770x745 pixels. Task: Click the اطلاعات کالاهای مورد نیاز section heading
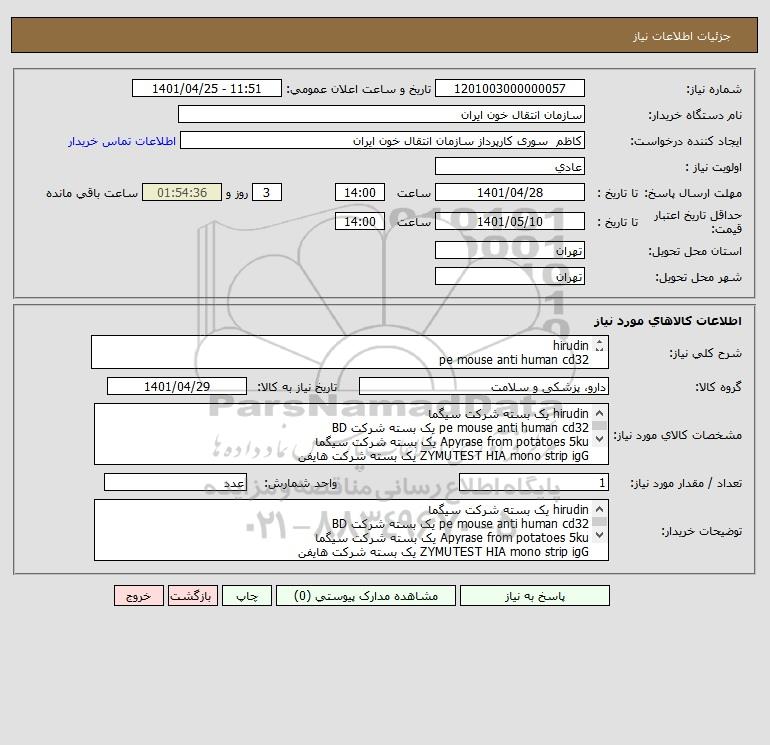click(668, 321)
